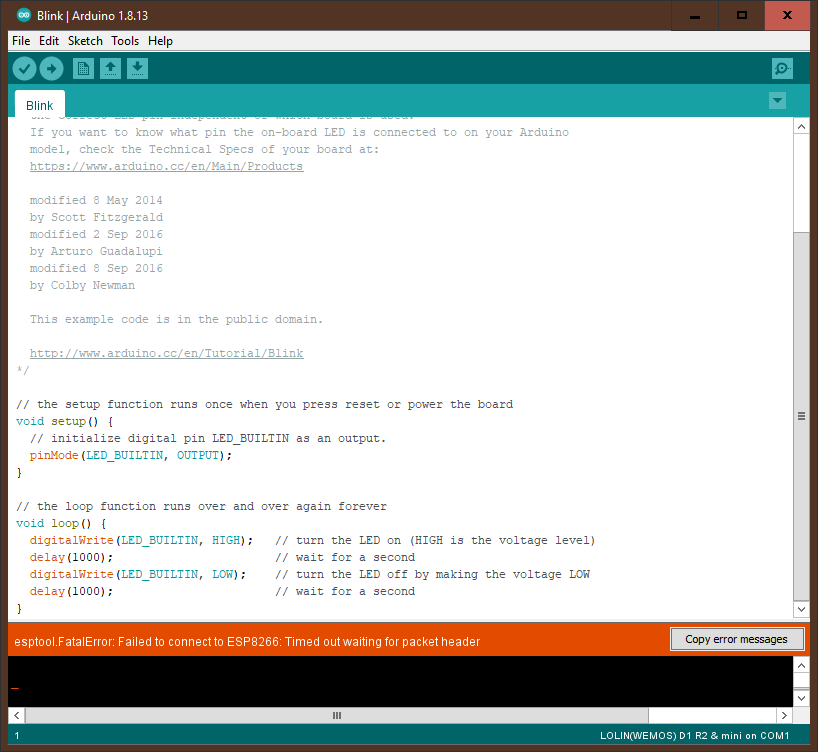818x752 pixels.
Task: Click the Copy error messages button
Action: pos(736,639)
